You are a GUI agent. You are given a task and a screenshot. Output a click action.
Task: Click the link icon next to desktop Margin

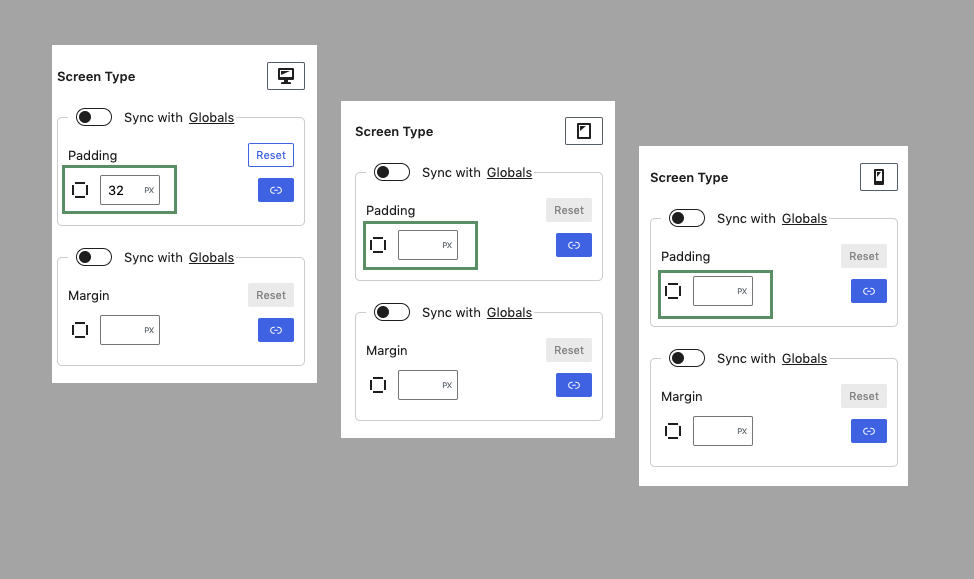click(275, 329)
